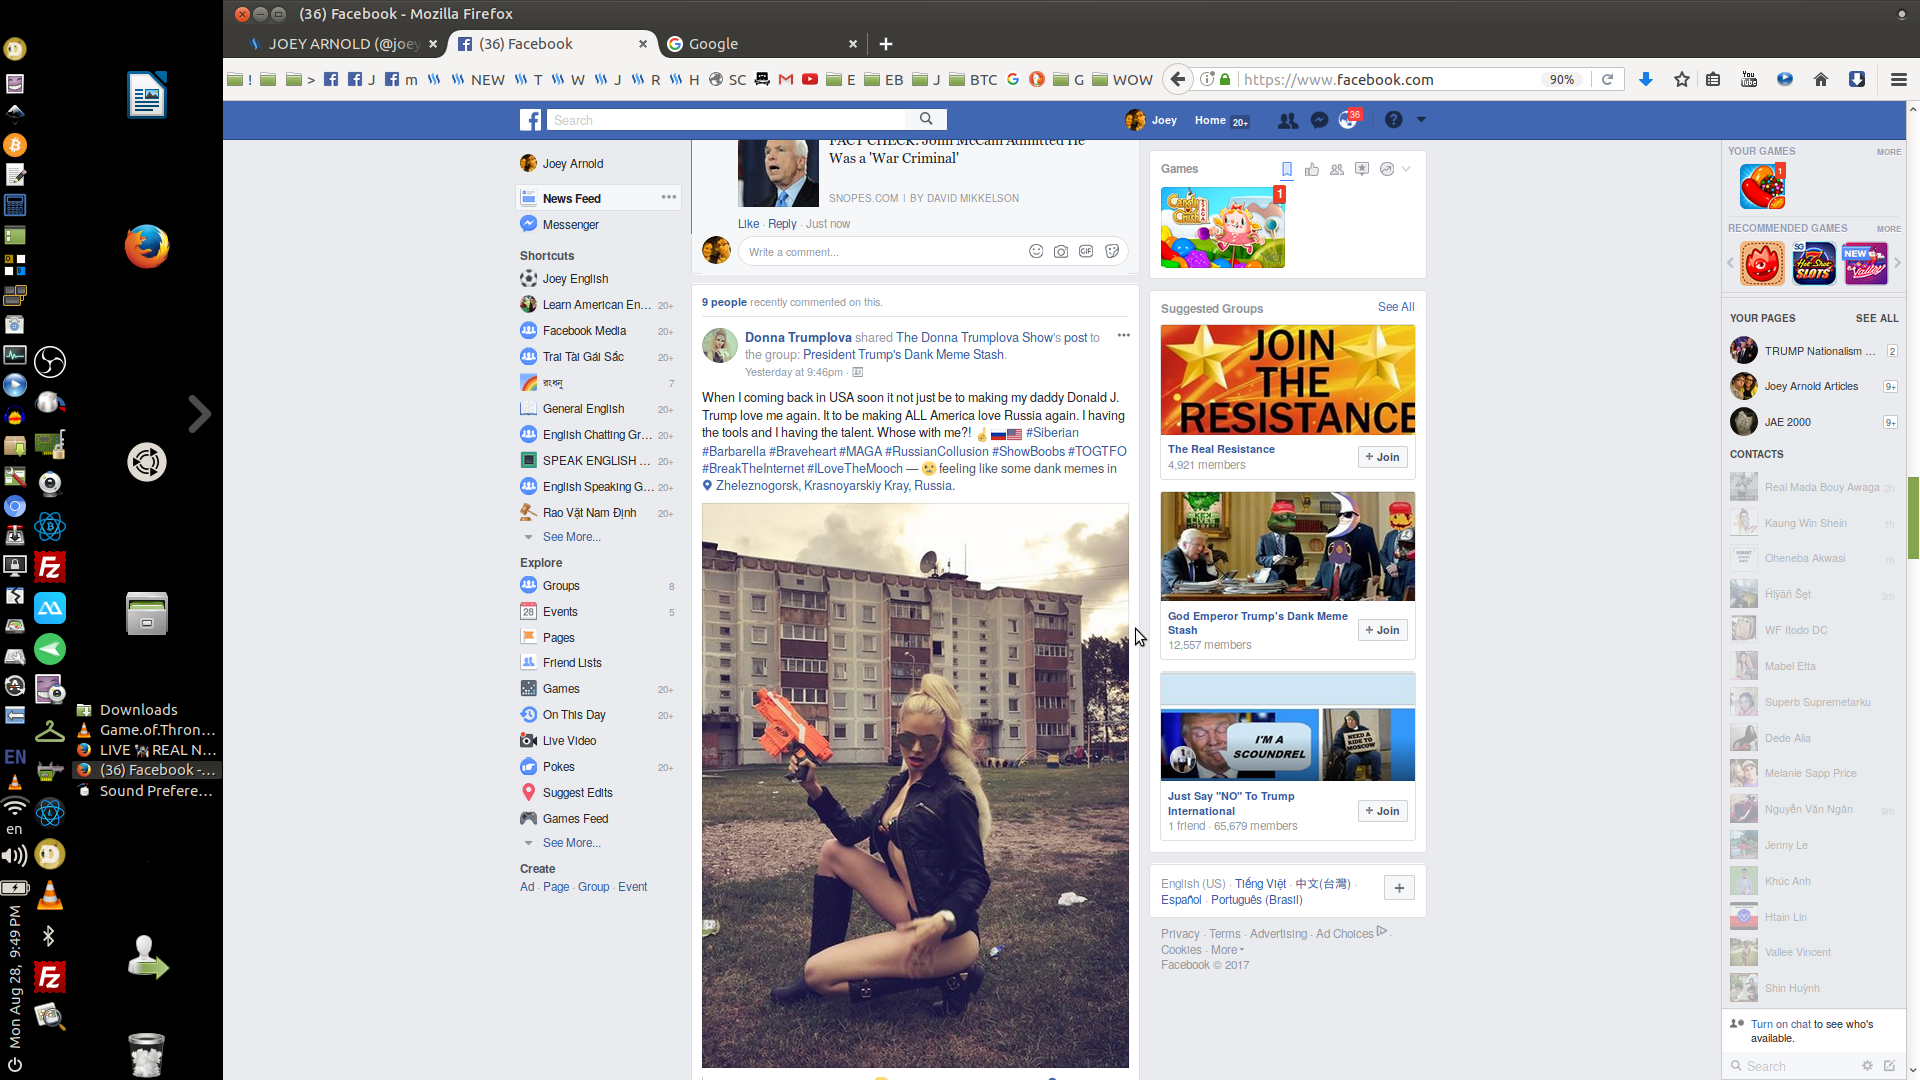Open See All for Suggested Groups
The image size is (1920, 1080).
point(1395,307)
